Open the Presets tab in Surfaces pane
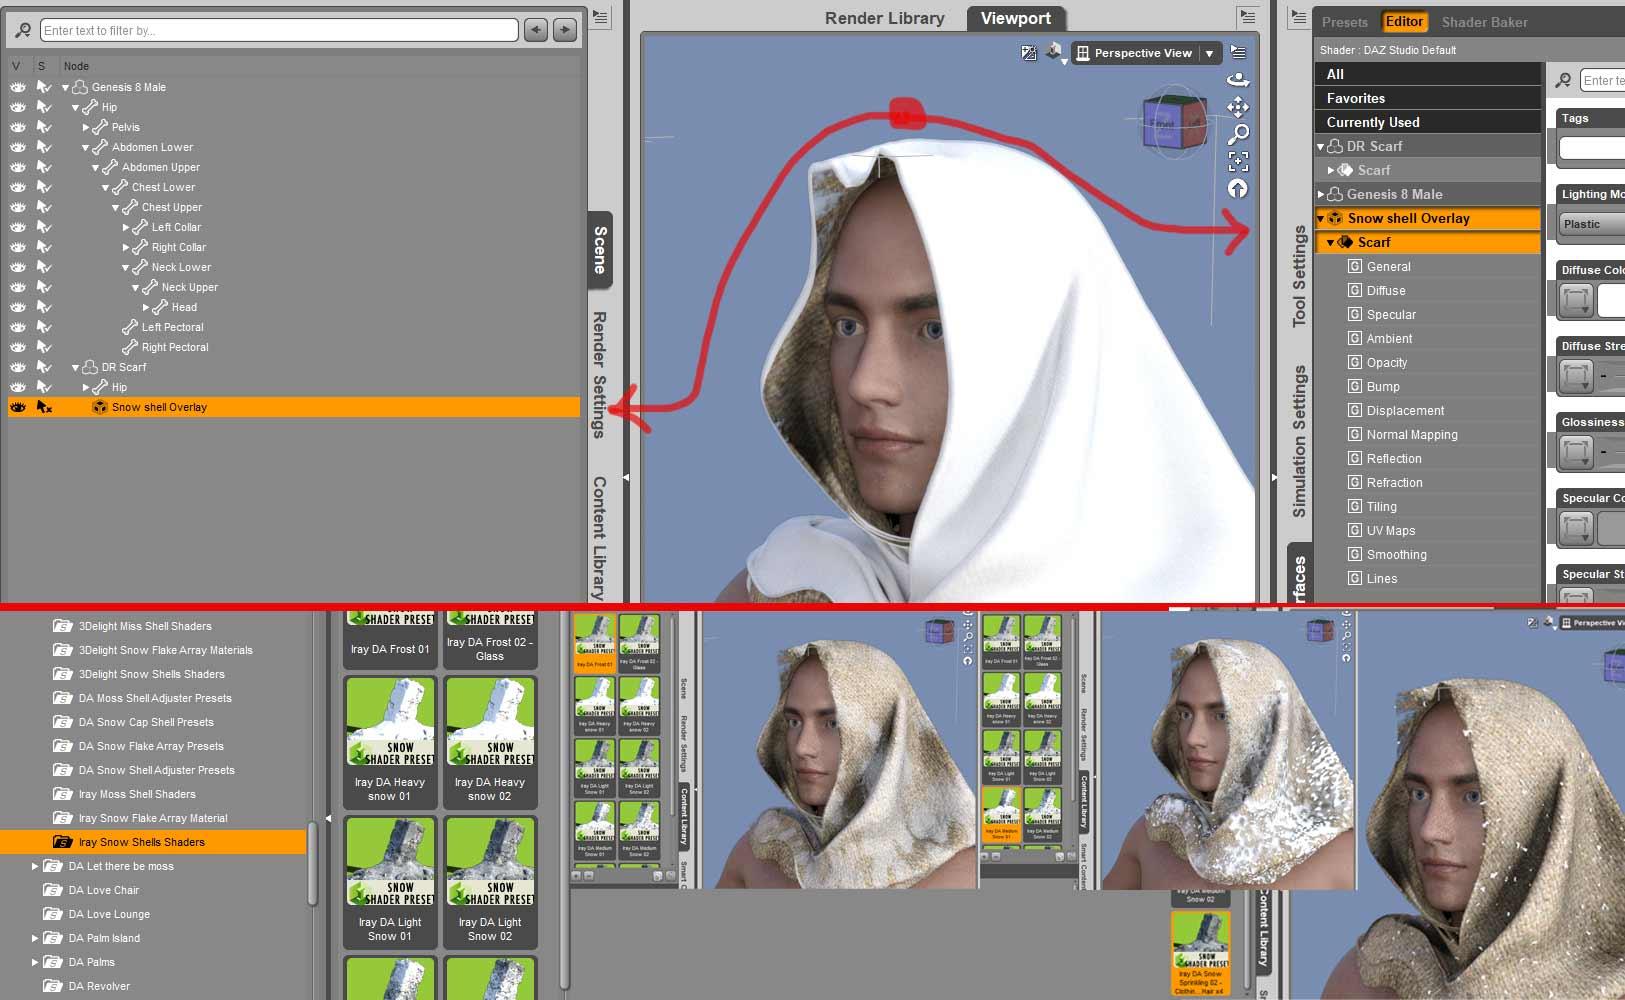Viewport: 1625px width, 1000px height. 1344,22
